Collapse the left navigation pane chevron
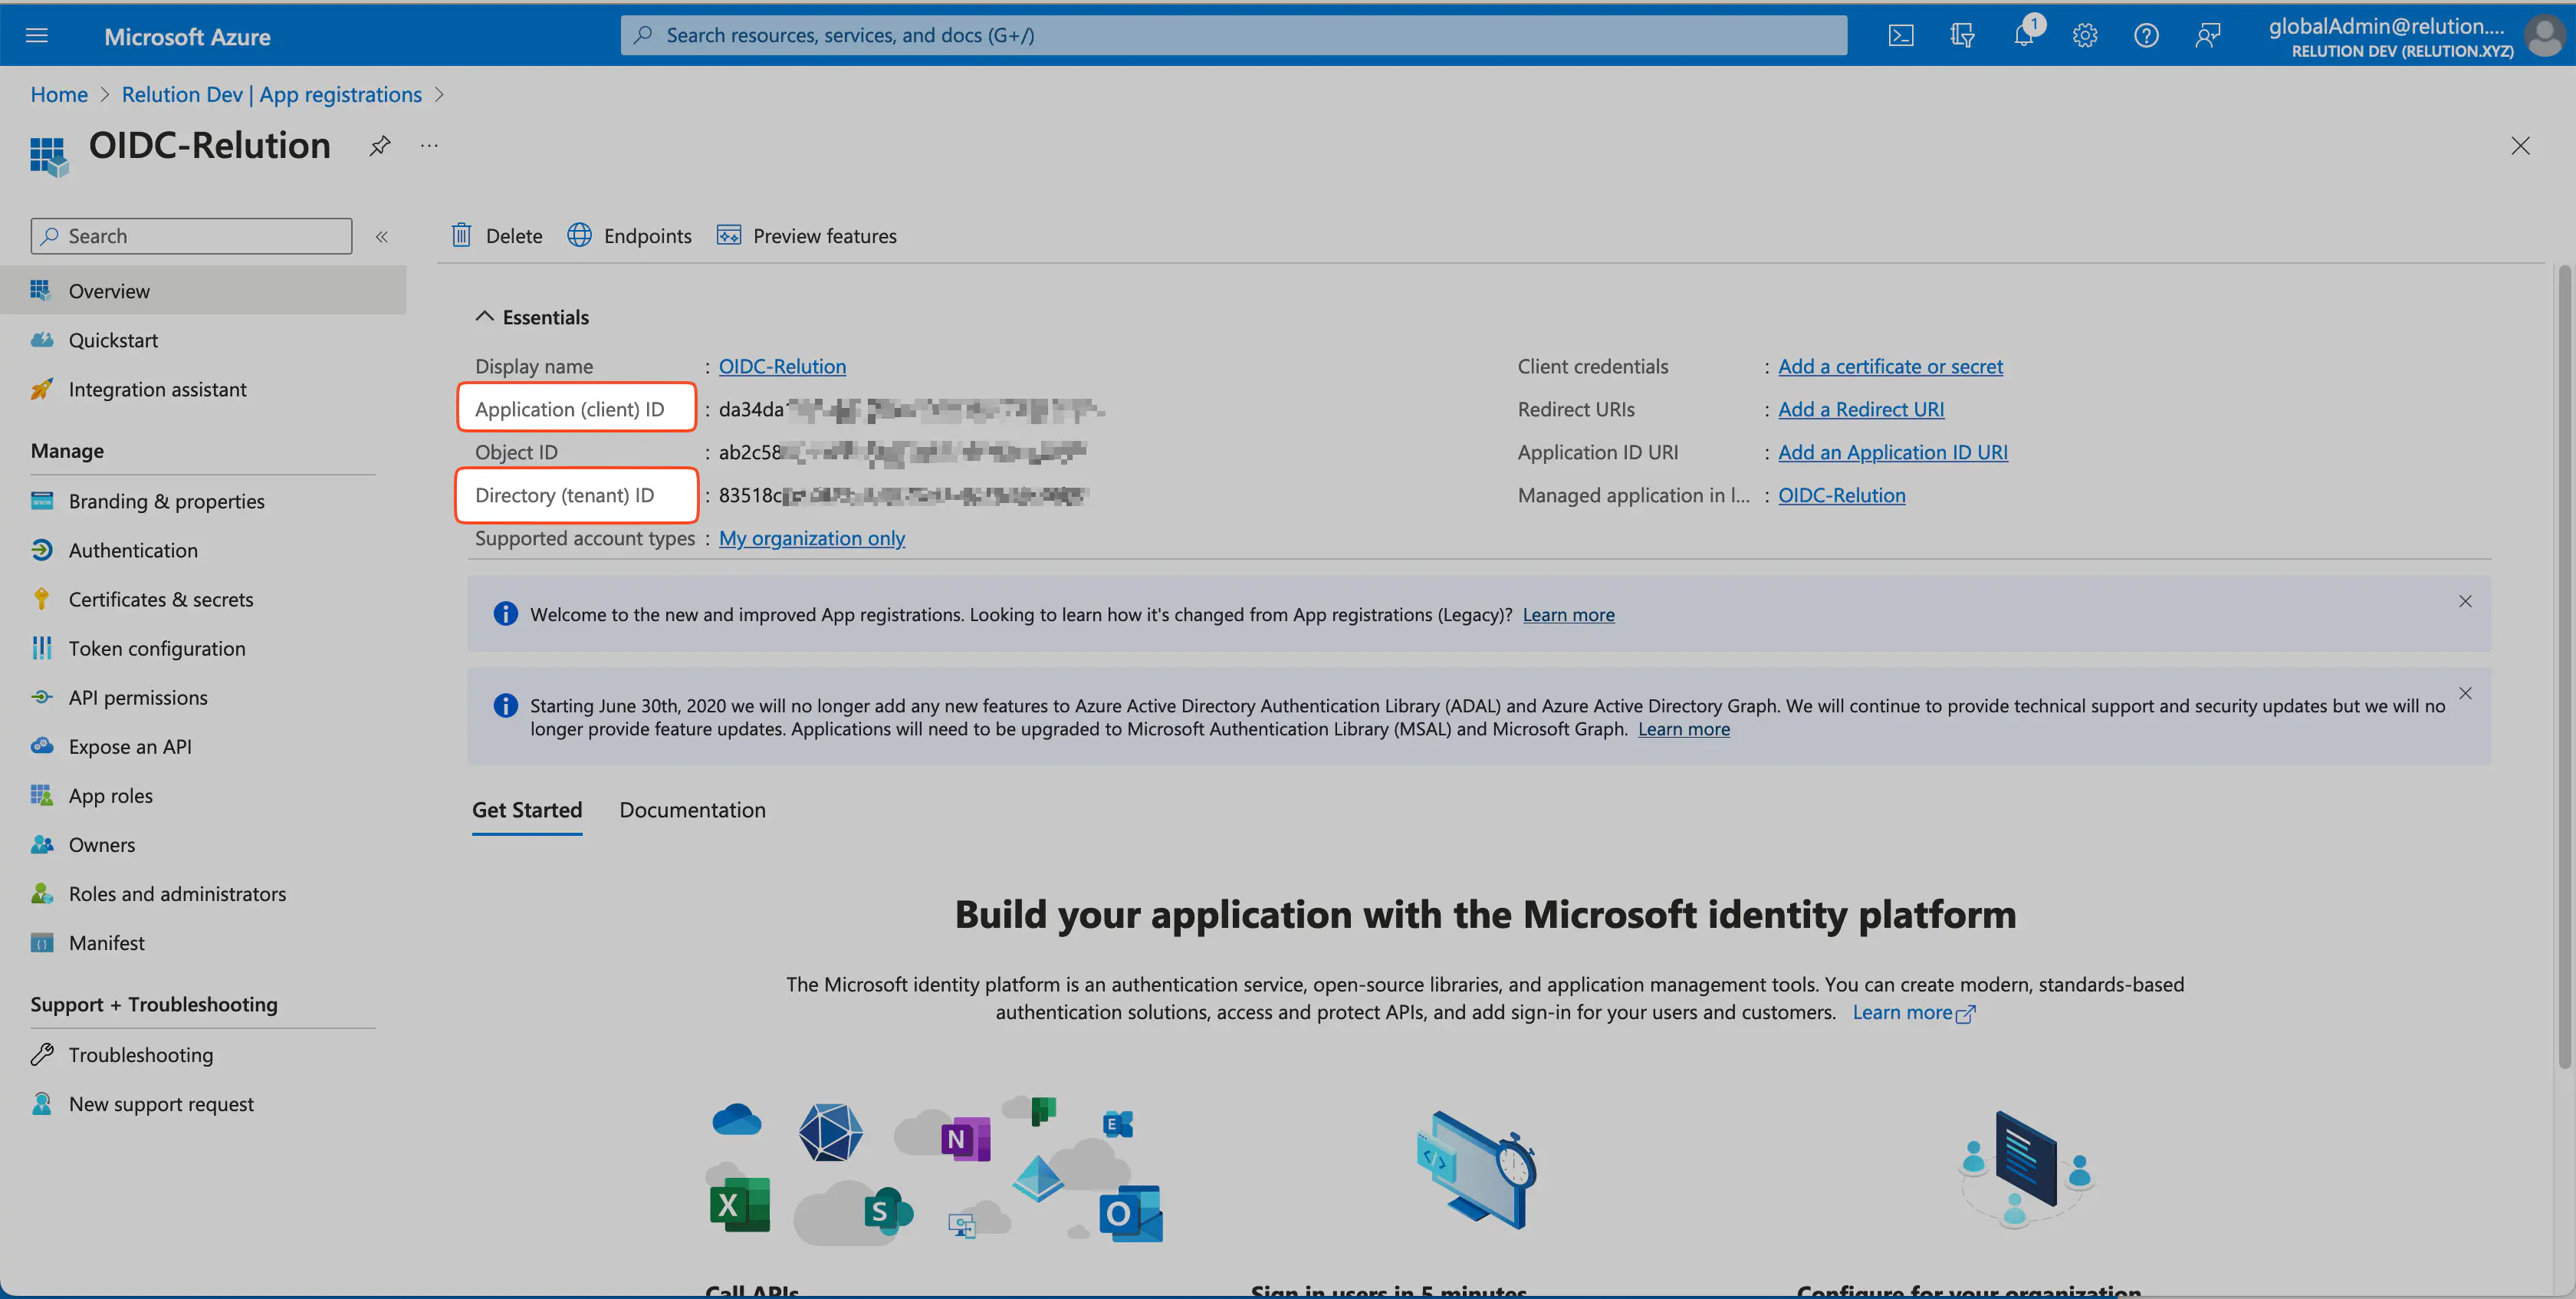 [381, 236]
